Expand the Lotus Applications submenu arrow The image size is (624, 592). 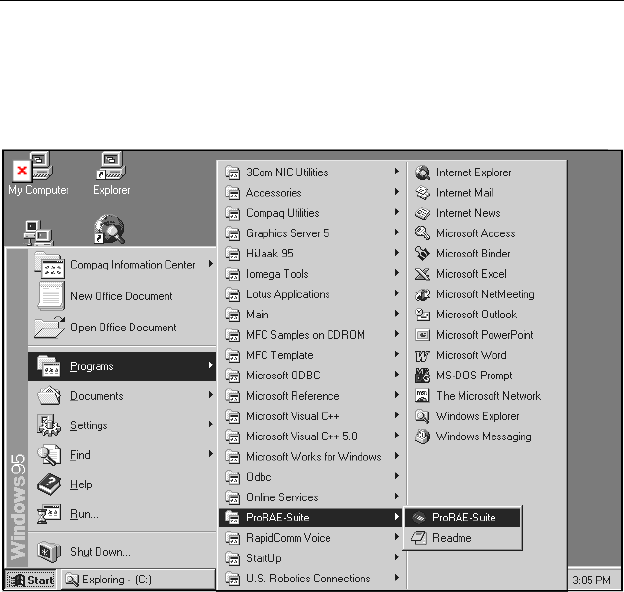[396, 293]
